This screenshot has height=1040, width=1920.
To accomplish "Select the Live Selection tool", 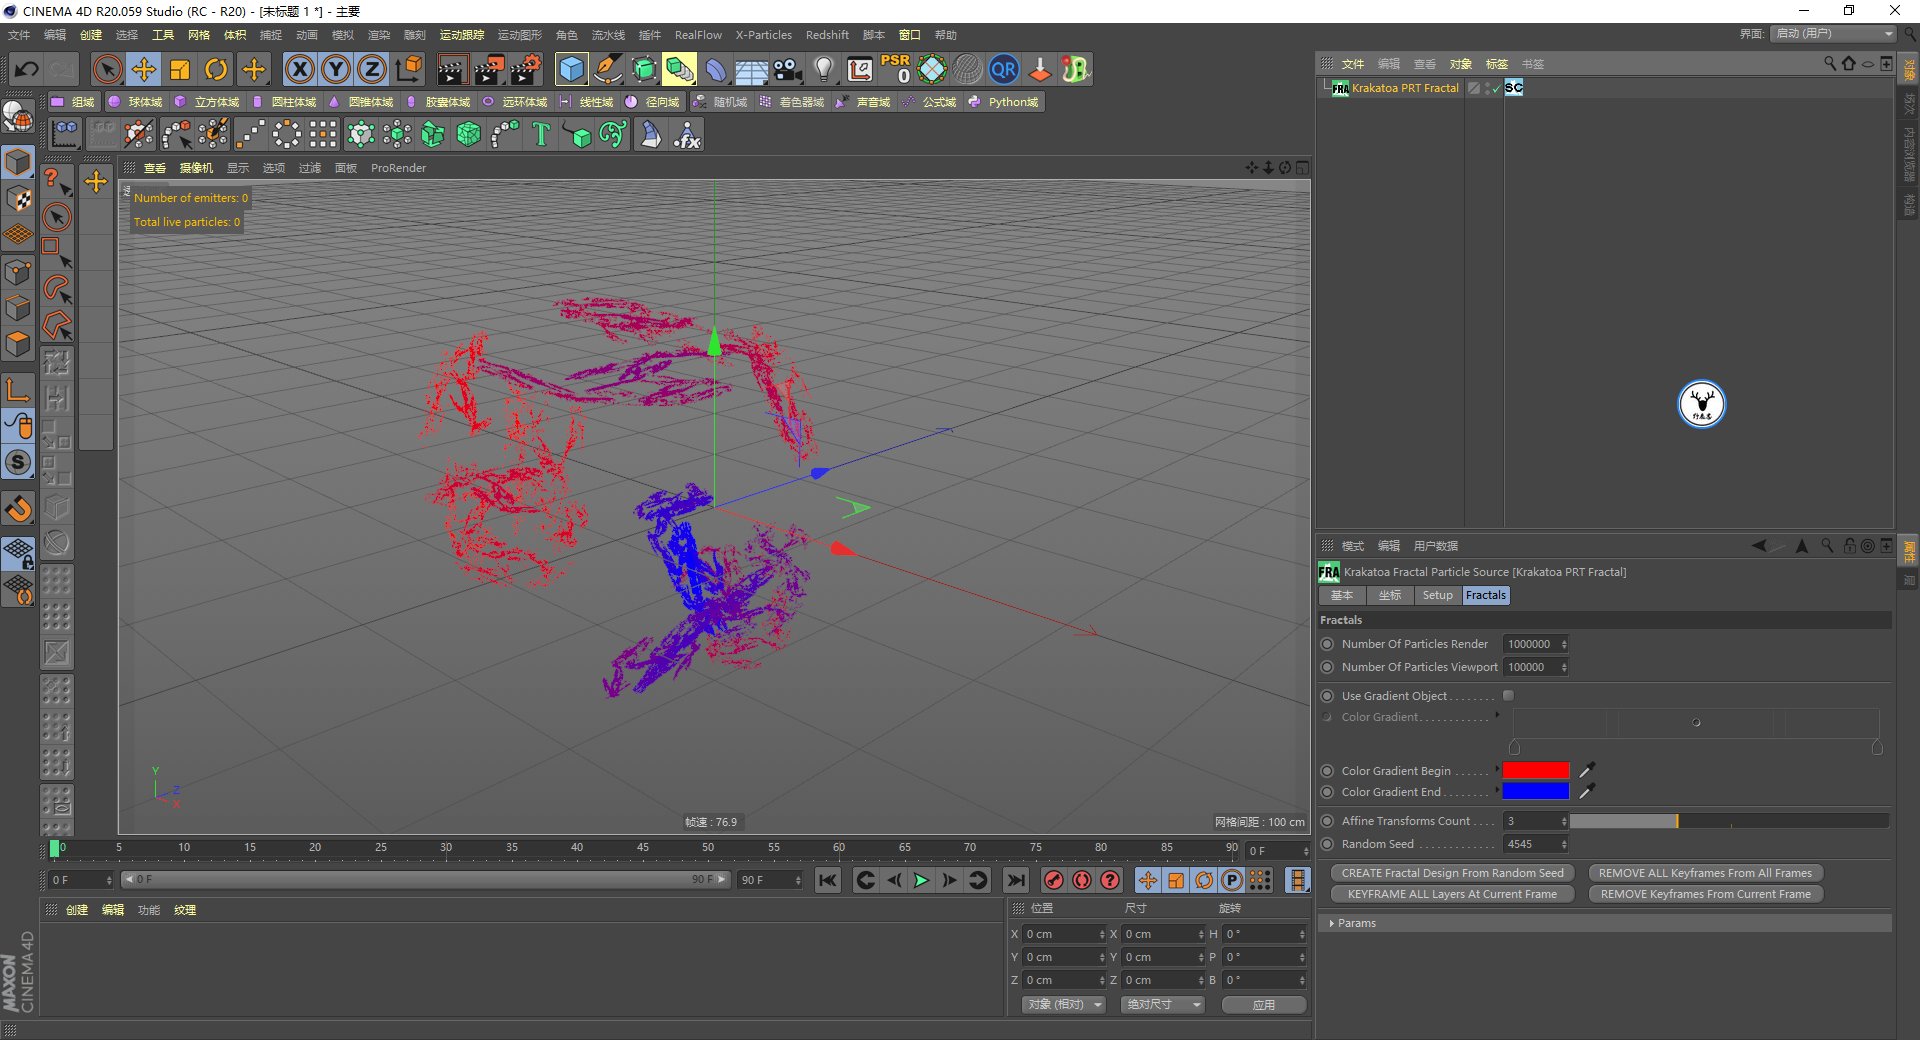I will 107,69.
